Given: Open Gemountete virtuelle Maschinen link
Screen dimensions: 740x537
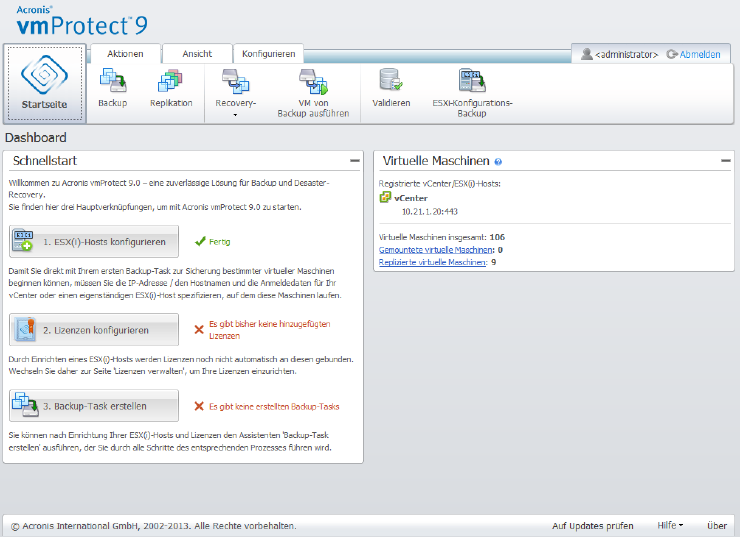Looking at the screenshot, I should pos(436,250).
